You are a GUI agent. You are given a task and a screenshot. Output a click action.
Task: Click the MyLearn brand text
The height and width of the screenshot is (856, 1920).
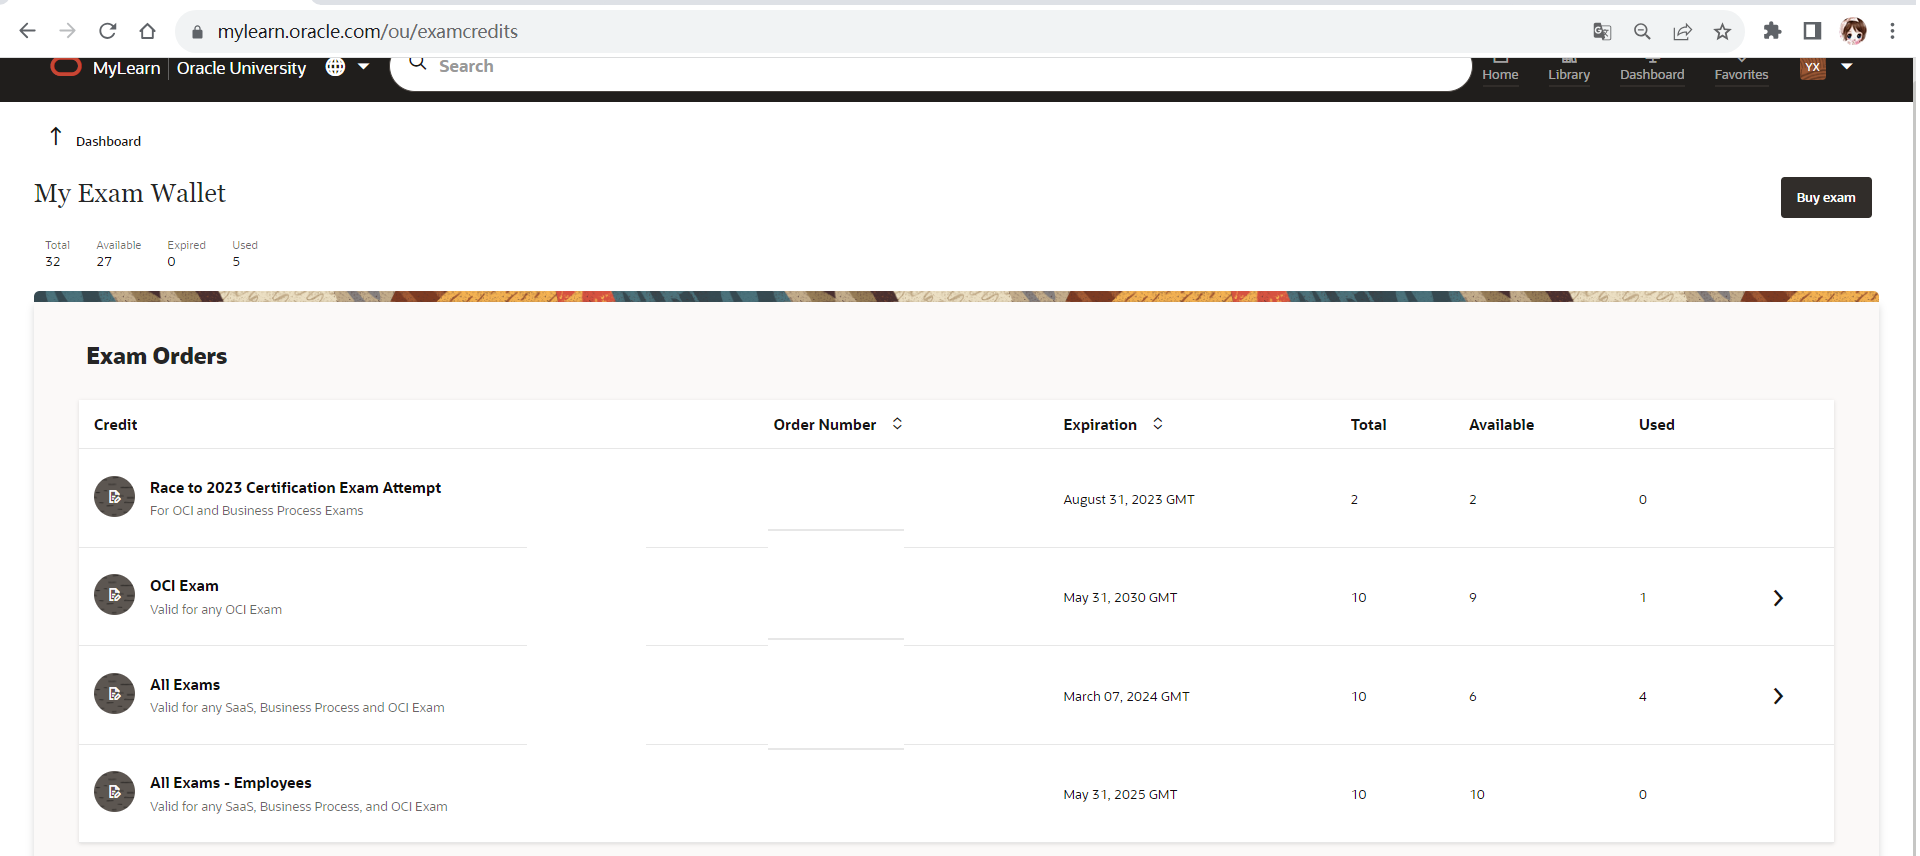click(x=126, y=68)
